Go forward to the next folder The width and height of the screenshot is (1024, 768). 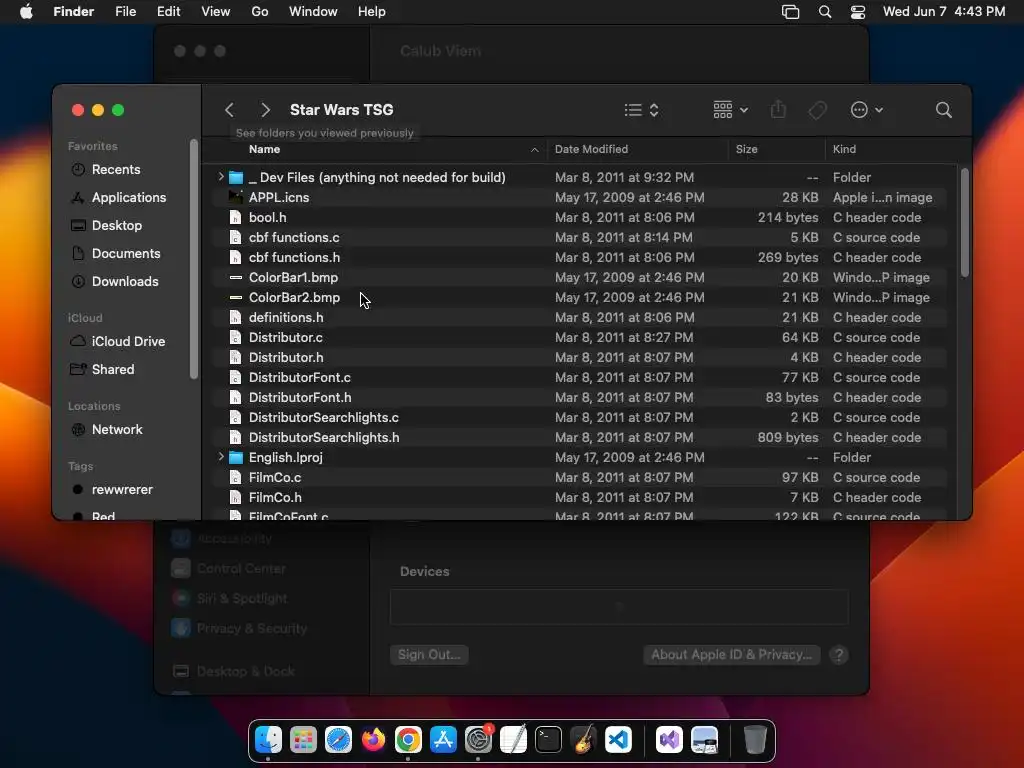(265, 110)
